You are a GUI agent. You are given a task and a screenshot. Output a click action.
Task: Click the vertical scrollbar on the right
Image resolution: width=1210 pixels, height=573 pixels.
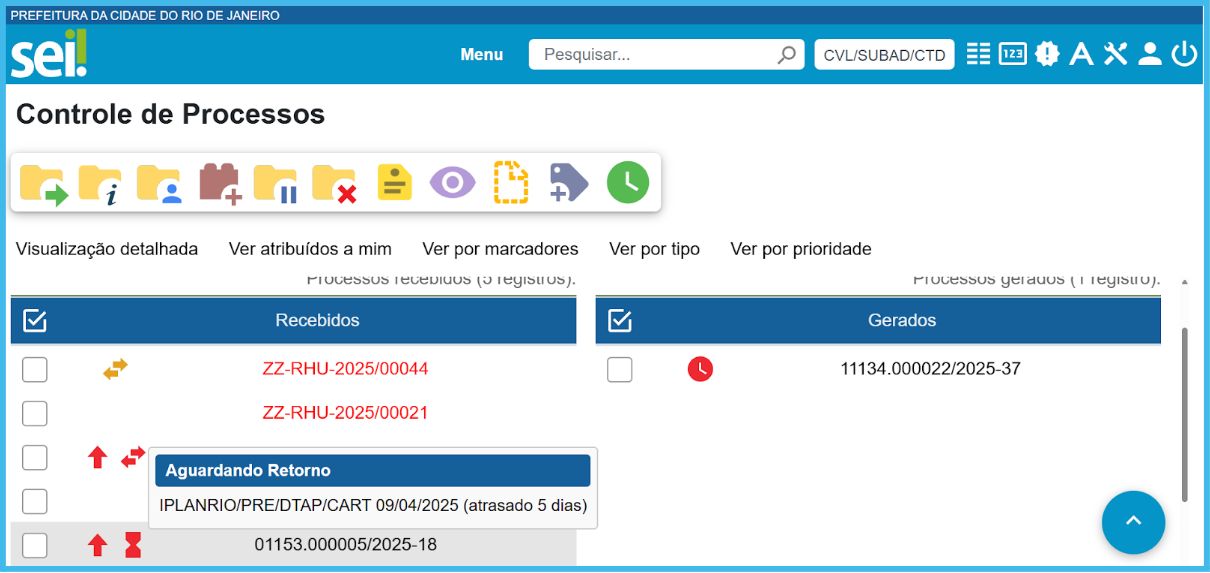tap(1185, 412)
